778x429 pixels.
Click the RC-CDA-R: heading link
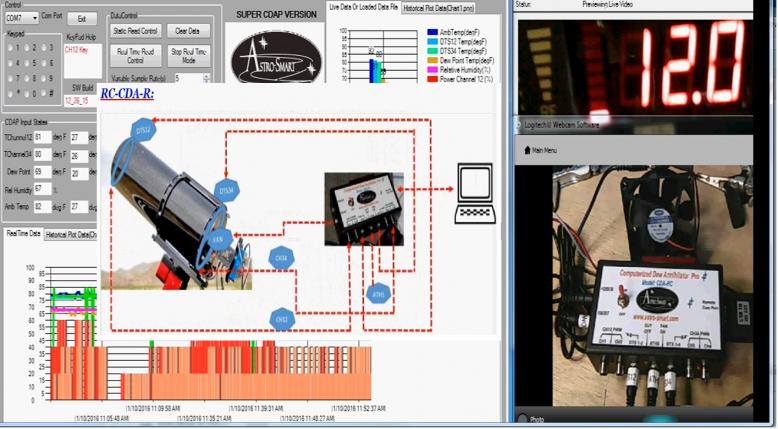tap(127, 93)
